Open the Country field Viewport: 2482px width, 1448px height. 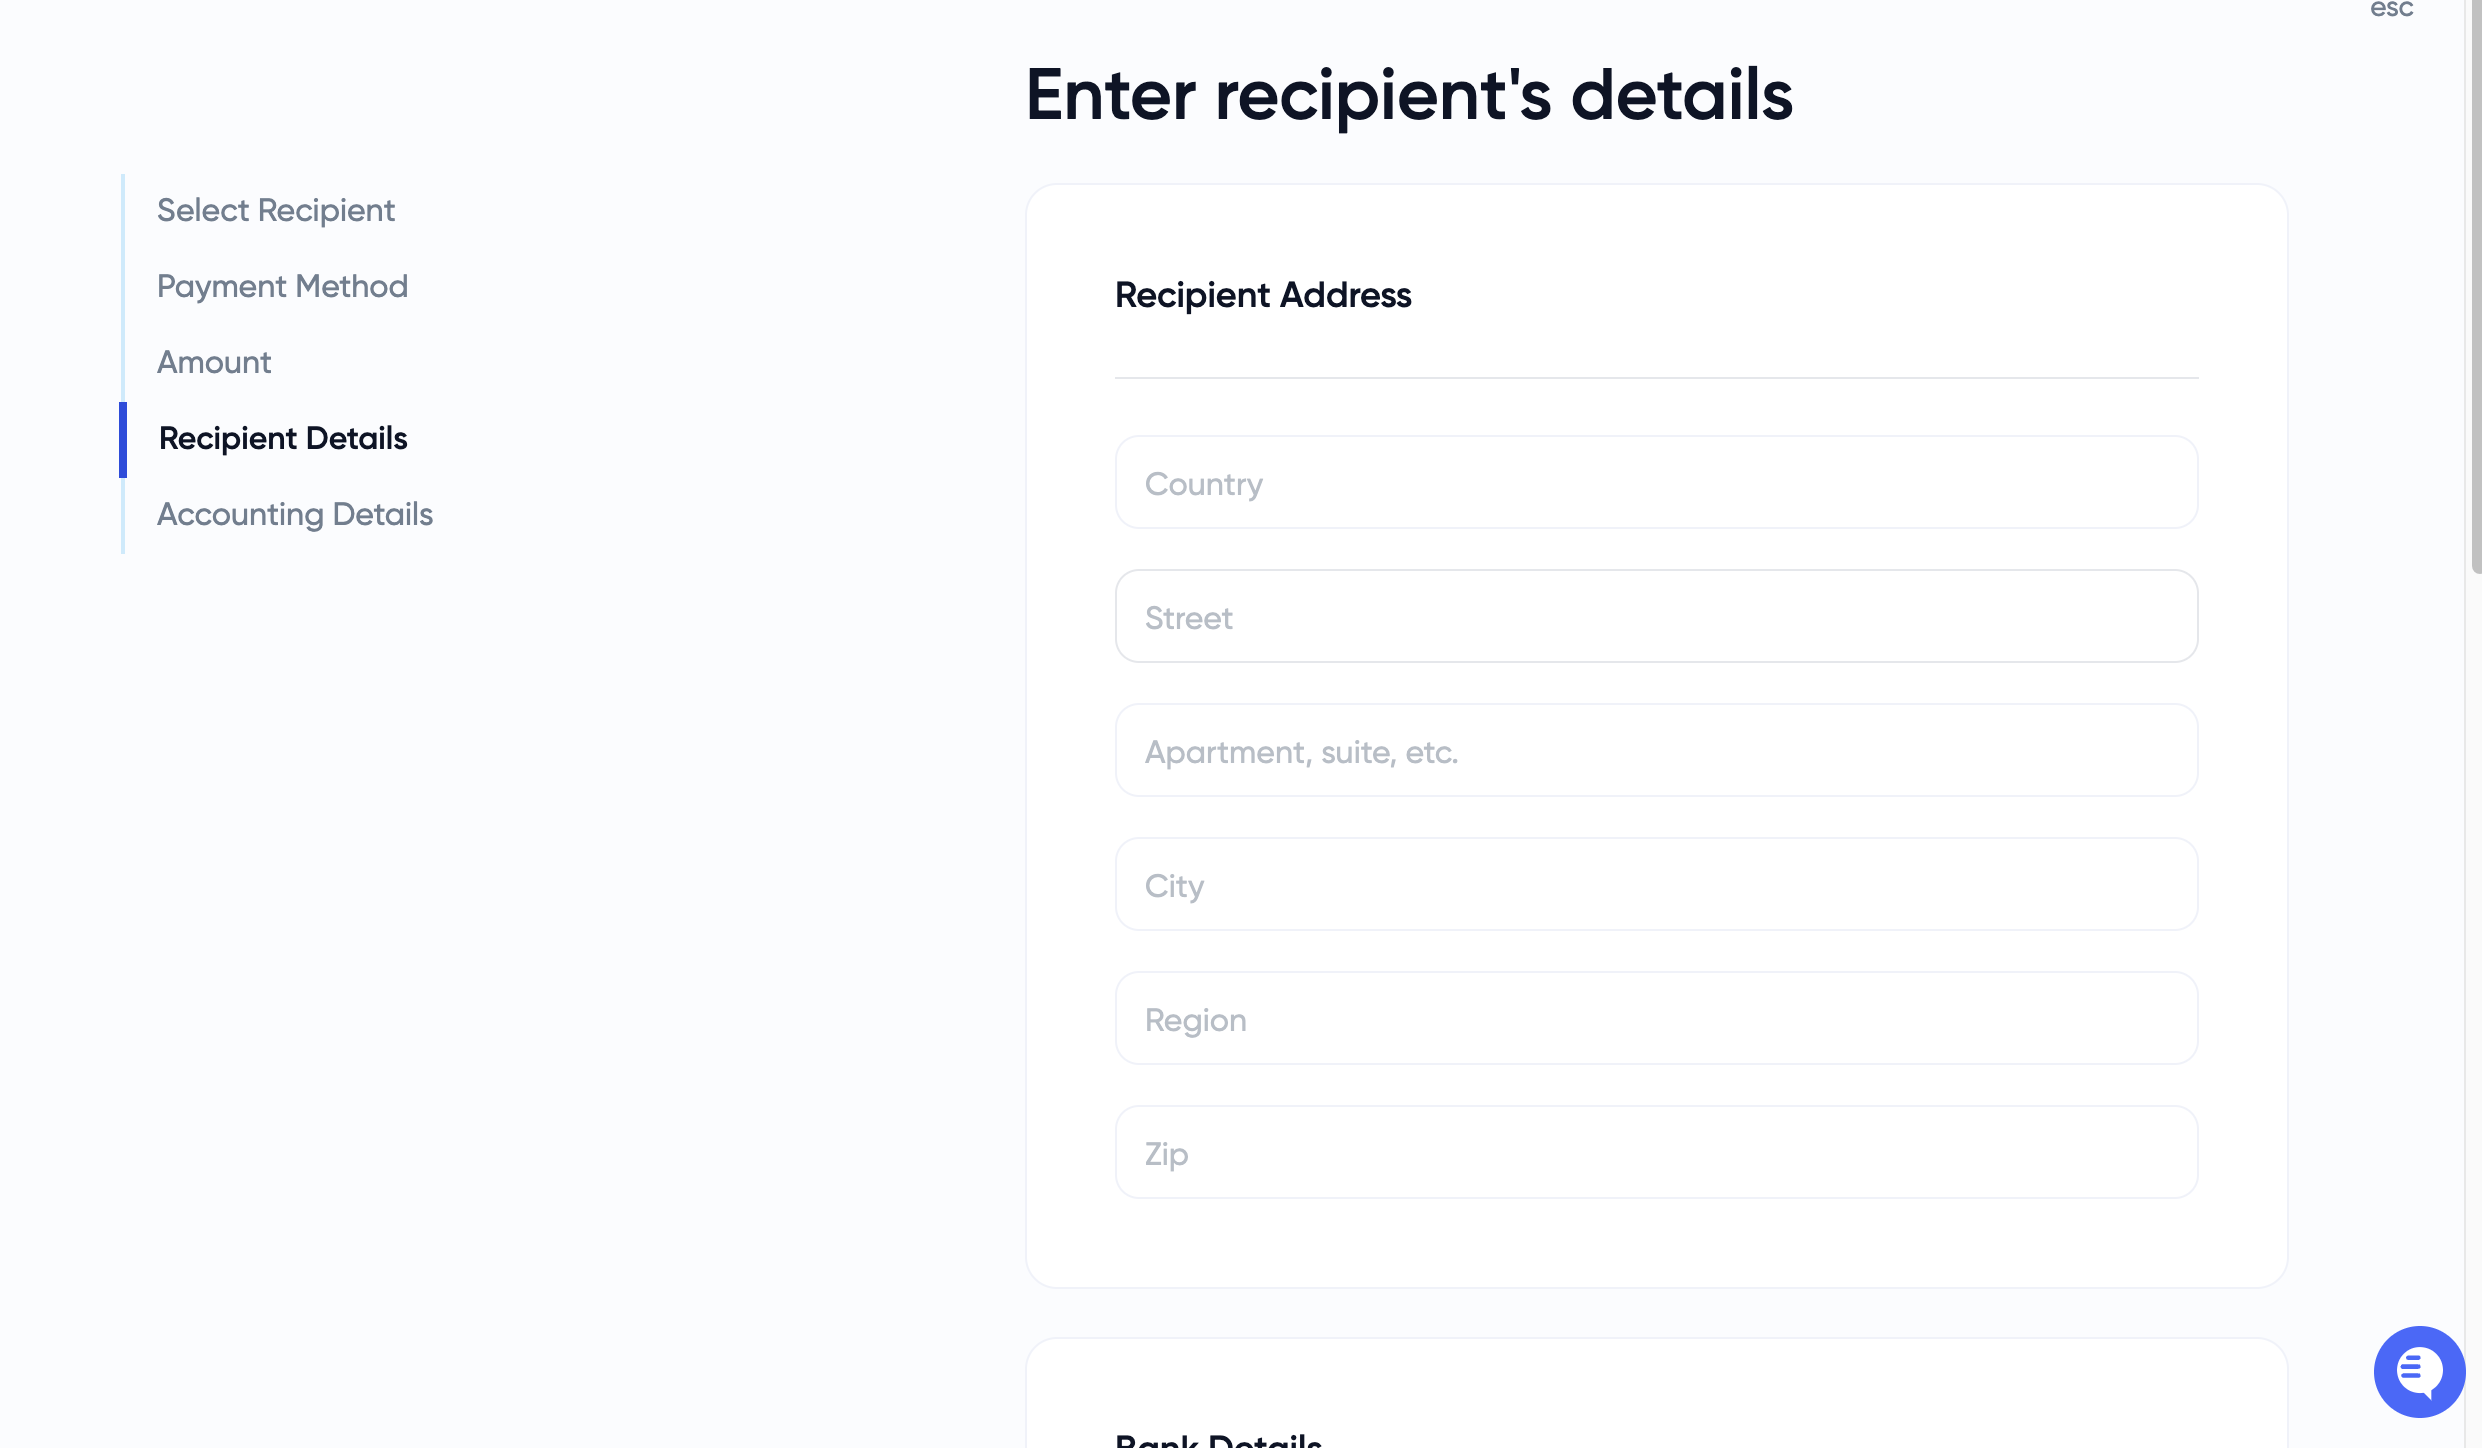[x=1656, y=483]
